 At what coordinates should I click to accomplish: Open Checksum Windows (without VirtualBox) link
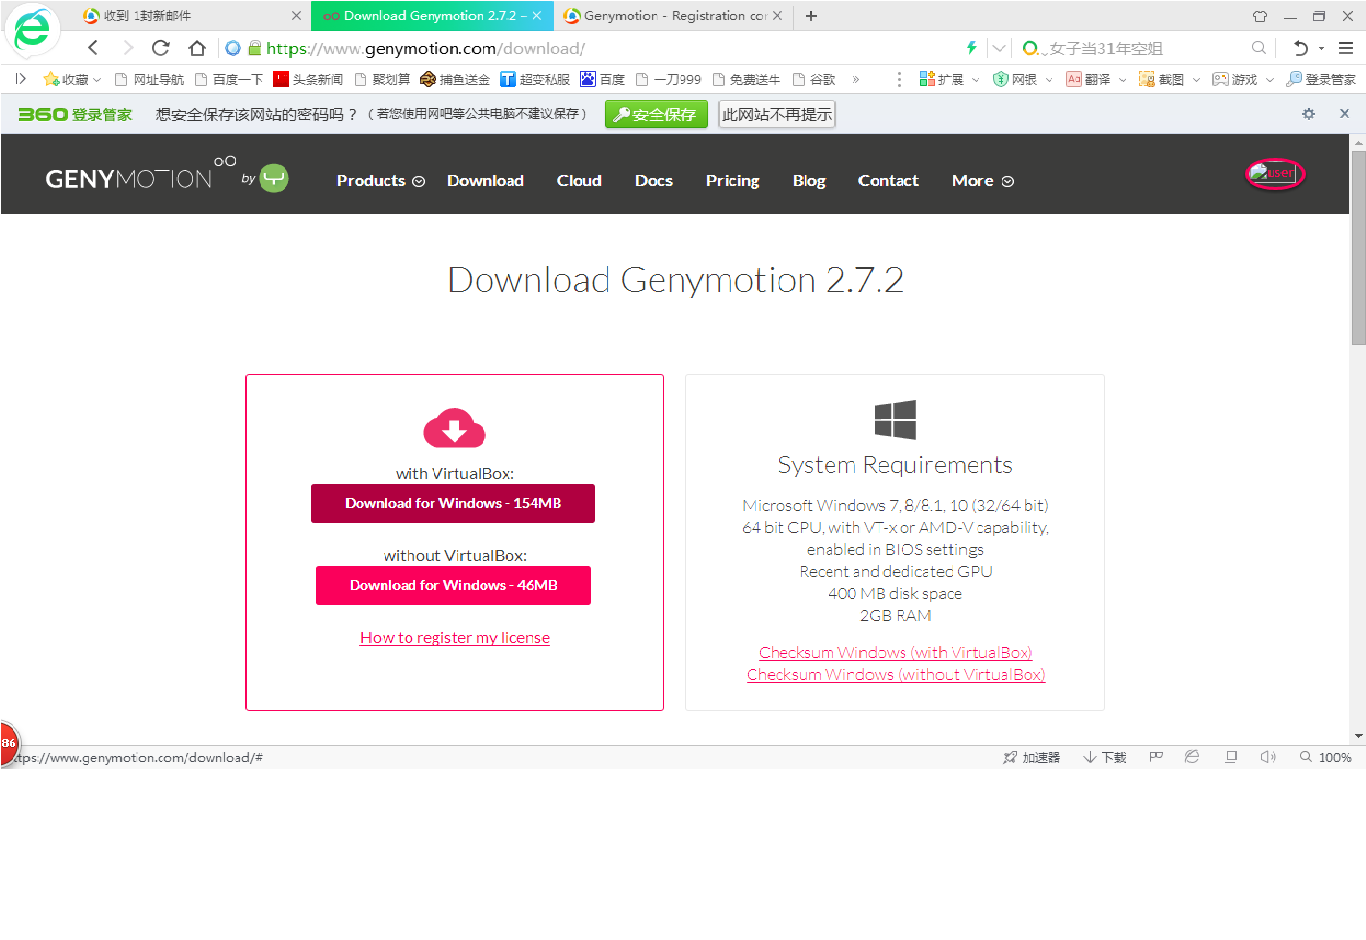pyautogui.click(x=895, y=674)
